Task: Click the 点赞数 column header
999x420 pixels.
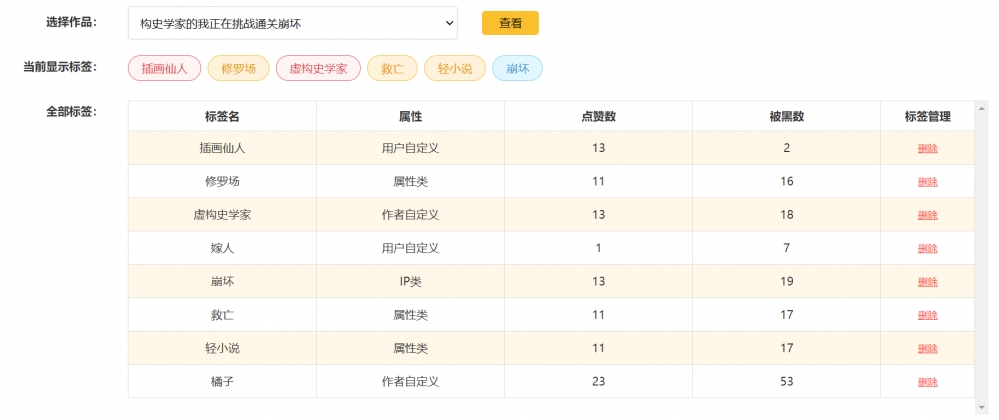Action: tap(598, 116)
